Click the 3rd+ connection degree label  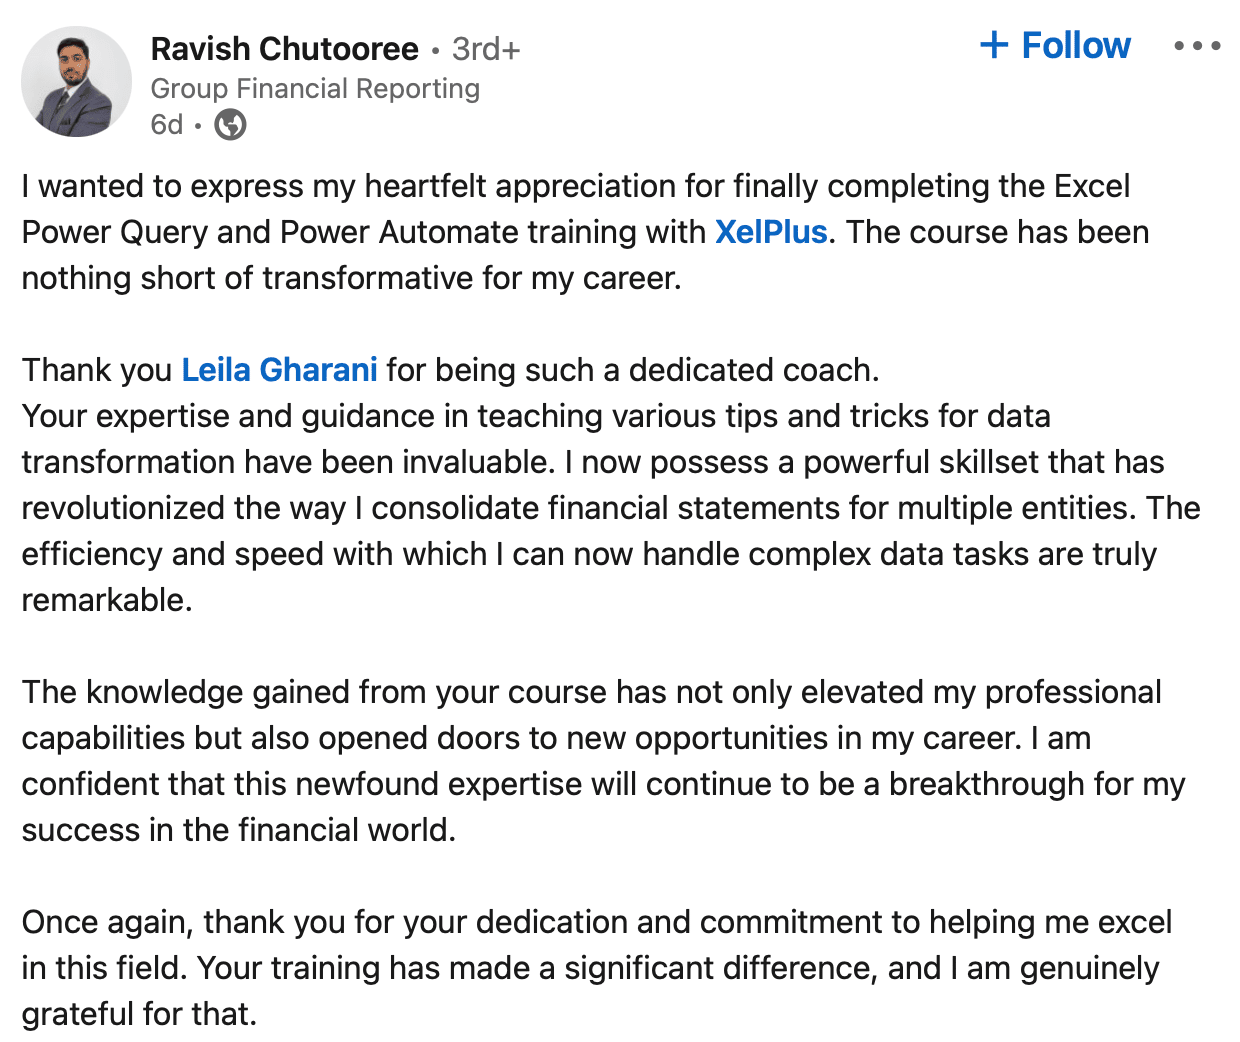(x=486, y=49)
